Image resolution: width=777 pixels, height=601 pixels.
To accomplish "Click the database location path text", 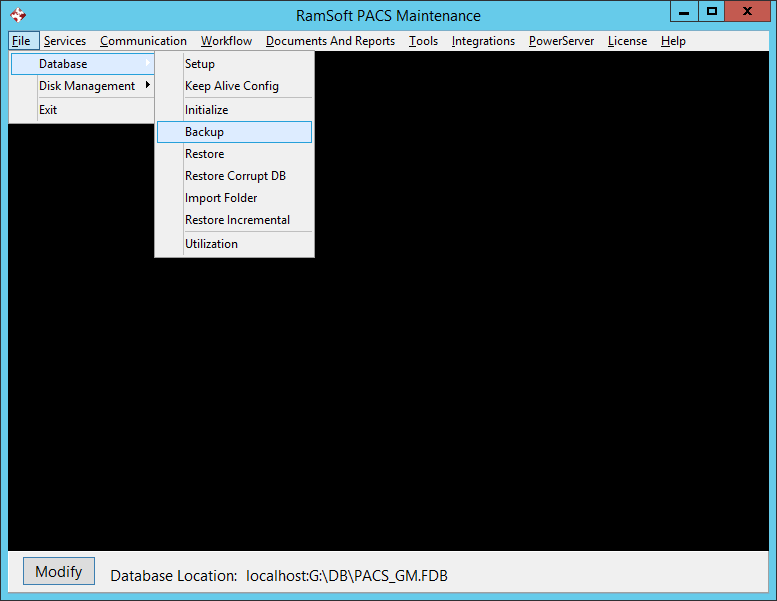I will coord(347,576).
